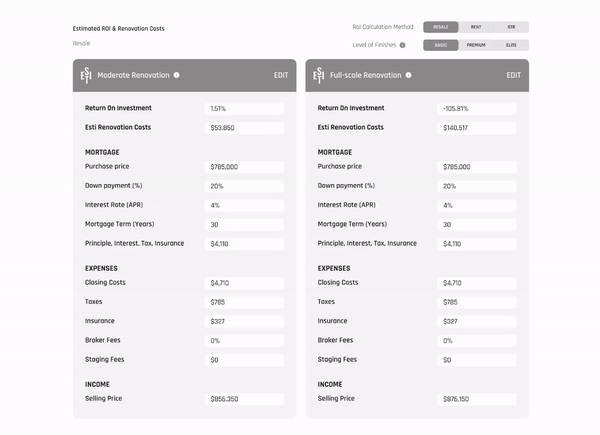Screen dimensions: 600x435
Task: Switch ROI calculation method to RENT
Action: tap(476, 27)
